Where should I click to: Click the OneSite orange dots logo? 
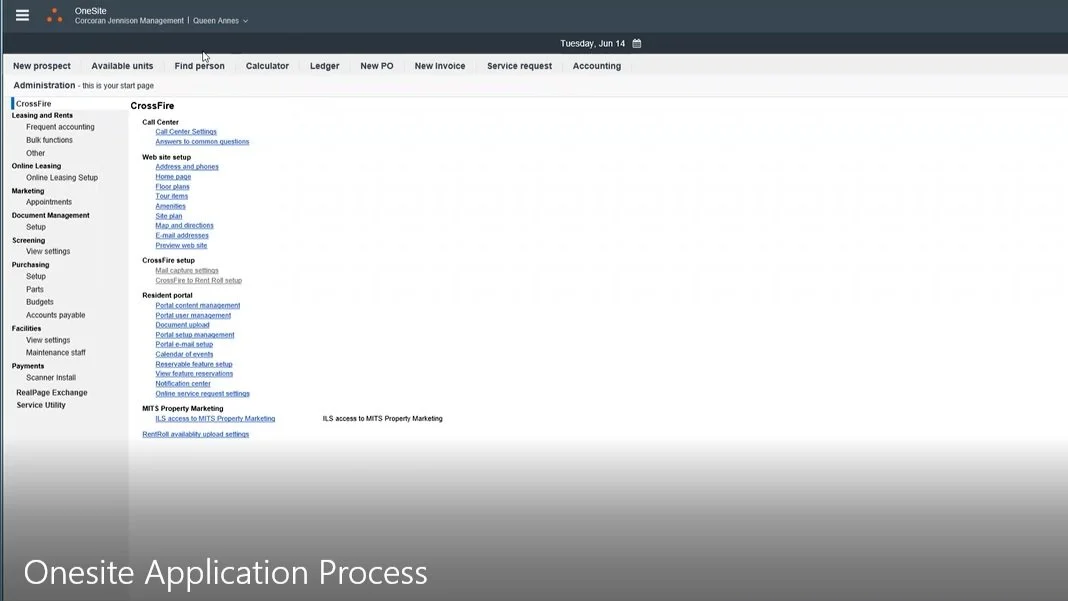click(x=54, y=15)
